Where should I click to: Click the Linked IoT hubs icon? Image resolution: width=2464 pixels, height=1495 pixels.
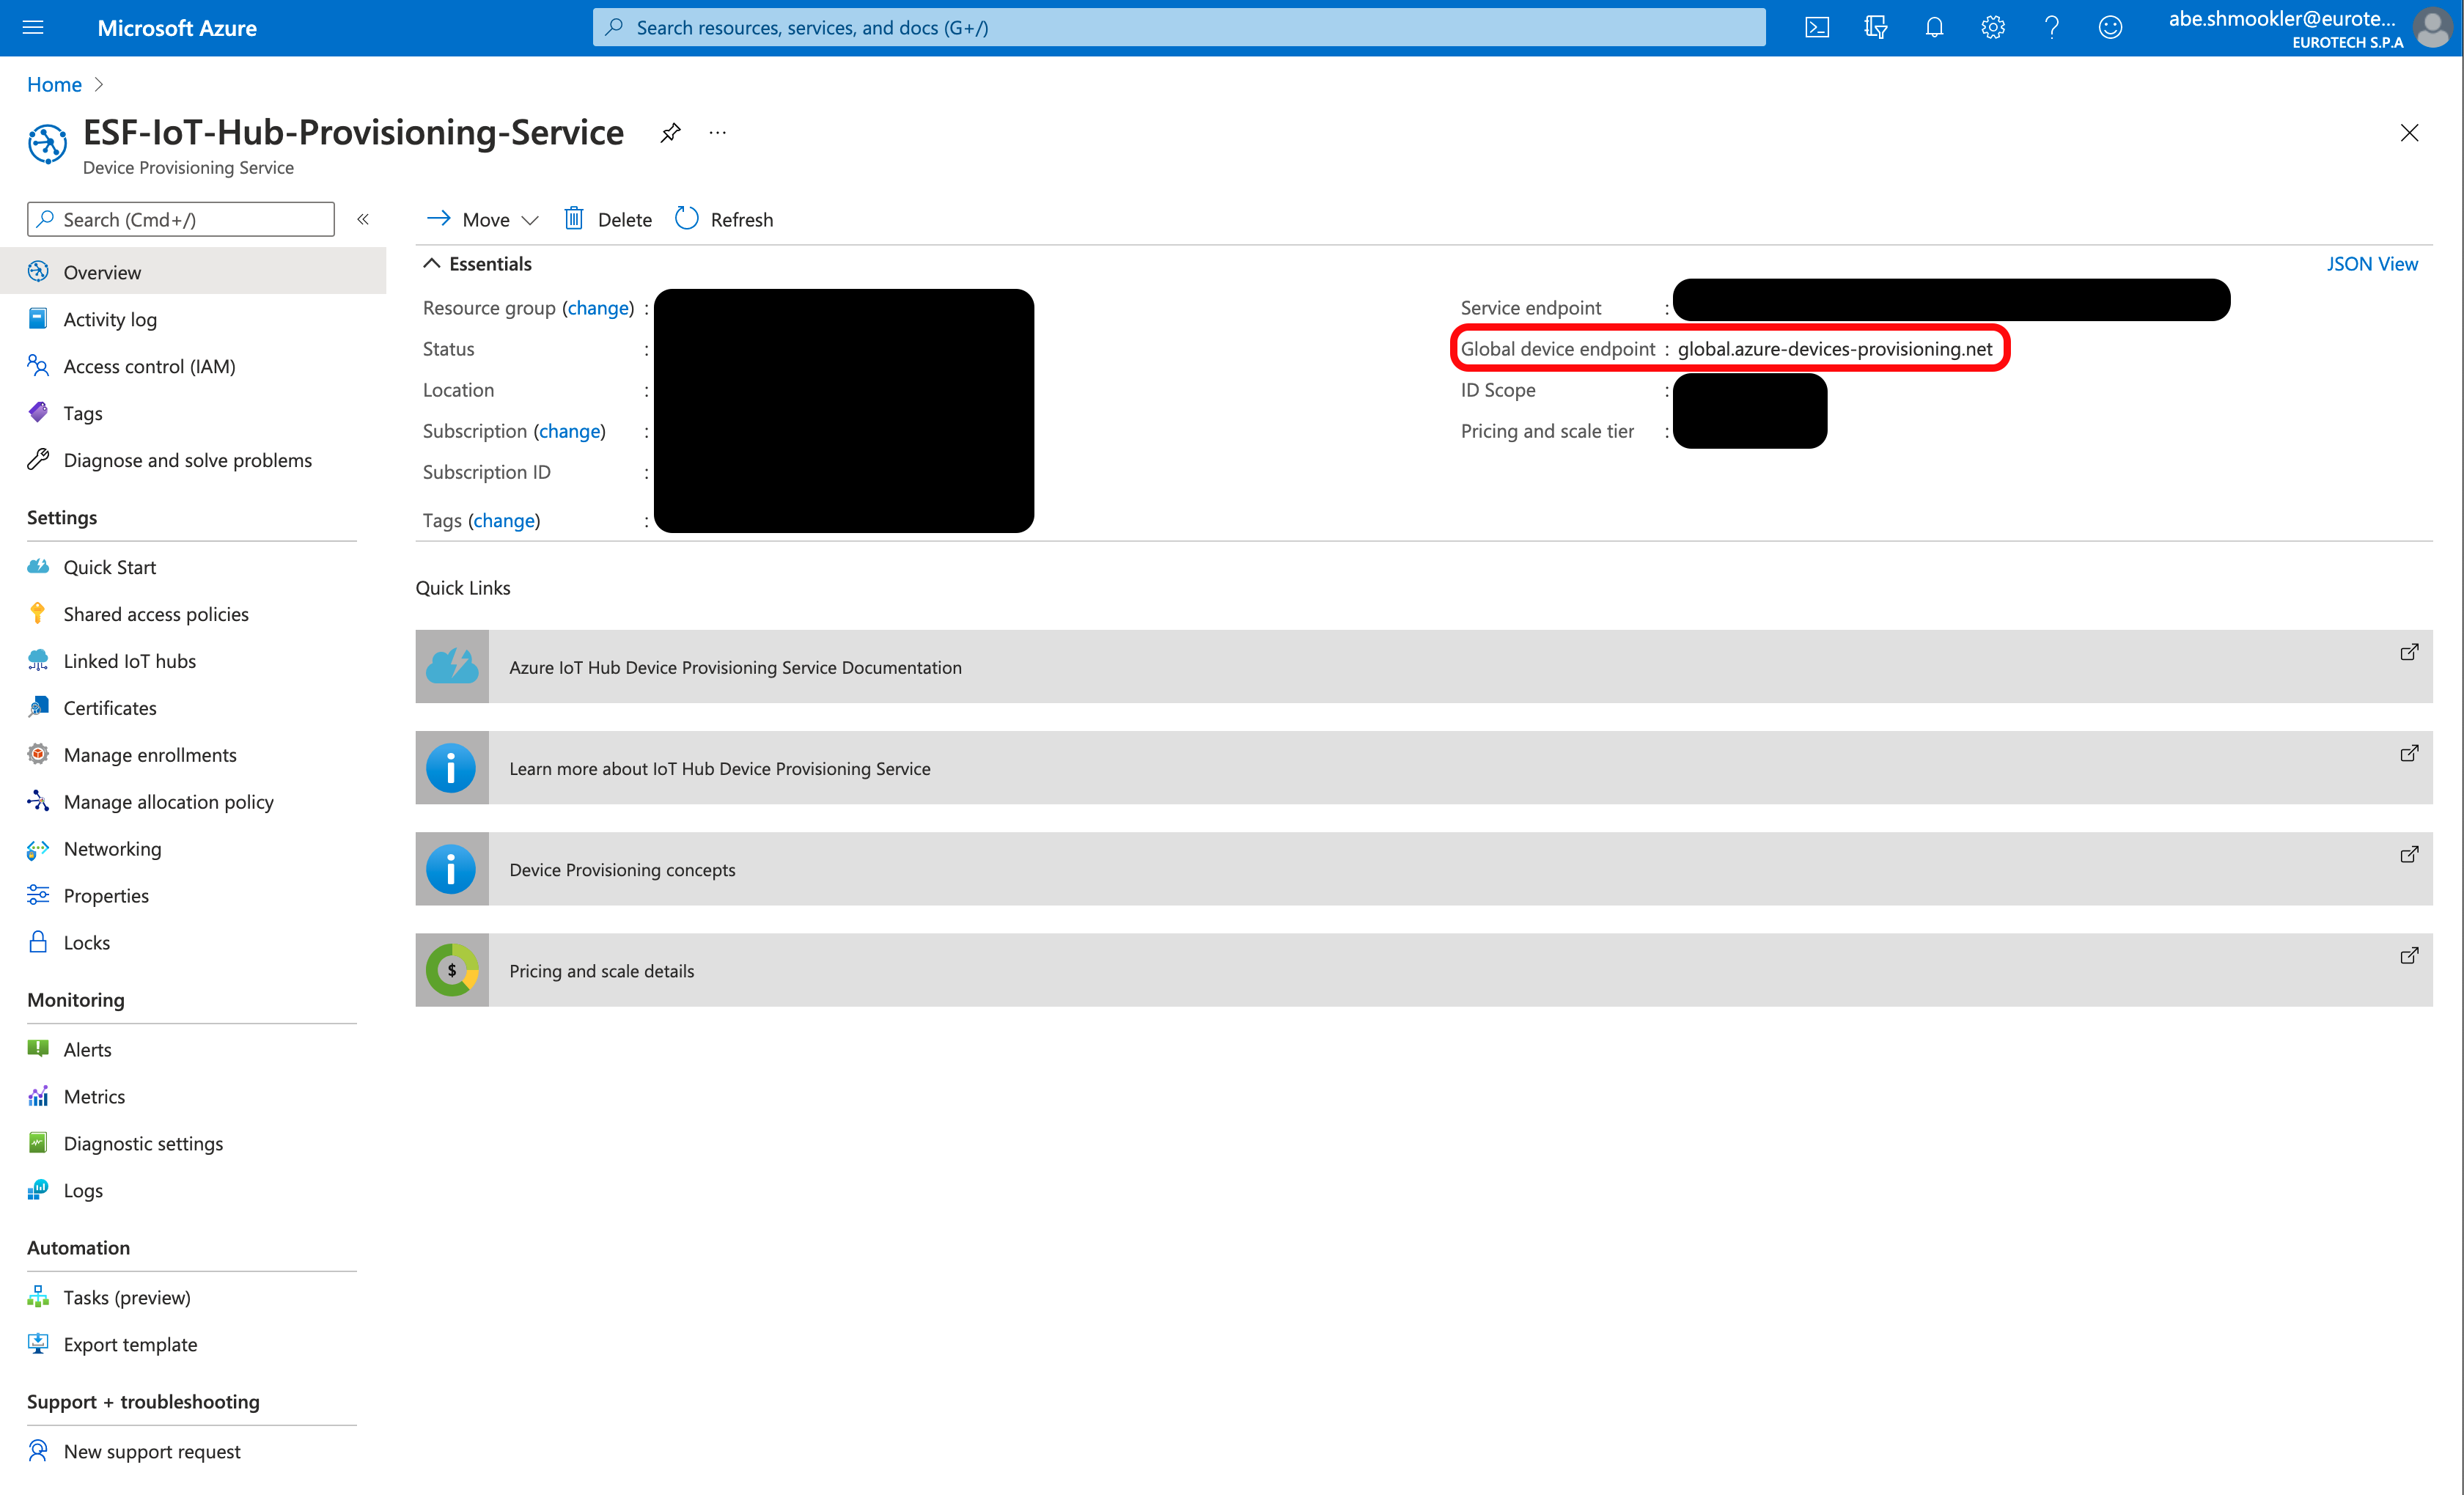click(x=38, y=660)
